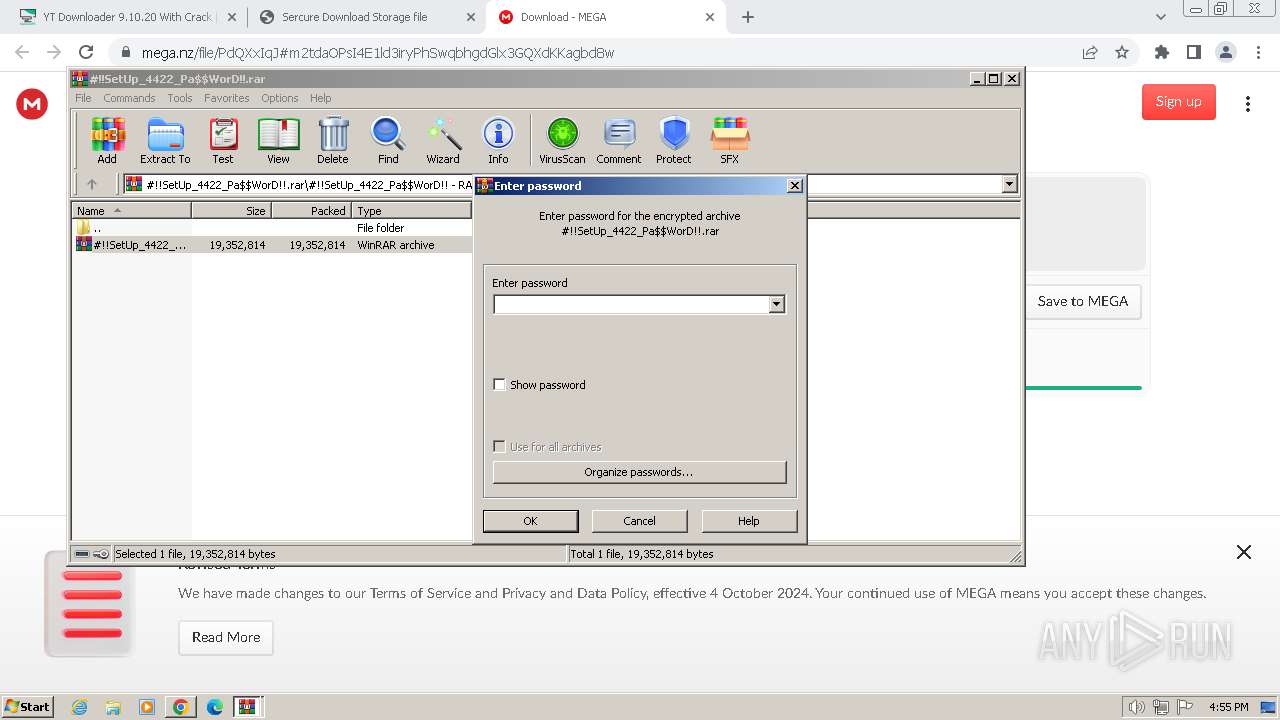Open Chrome from the taskbar

181,707
